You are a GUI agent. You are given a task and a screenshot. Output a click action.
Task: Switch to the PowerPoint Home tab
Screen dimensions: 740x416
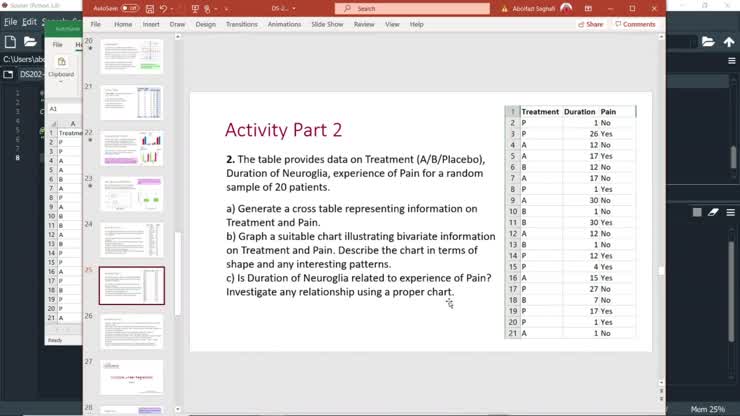point(123,24)
